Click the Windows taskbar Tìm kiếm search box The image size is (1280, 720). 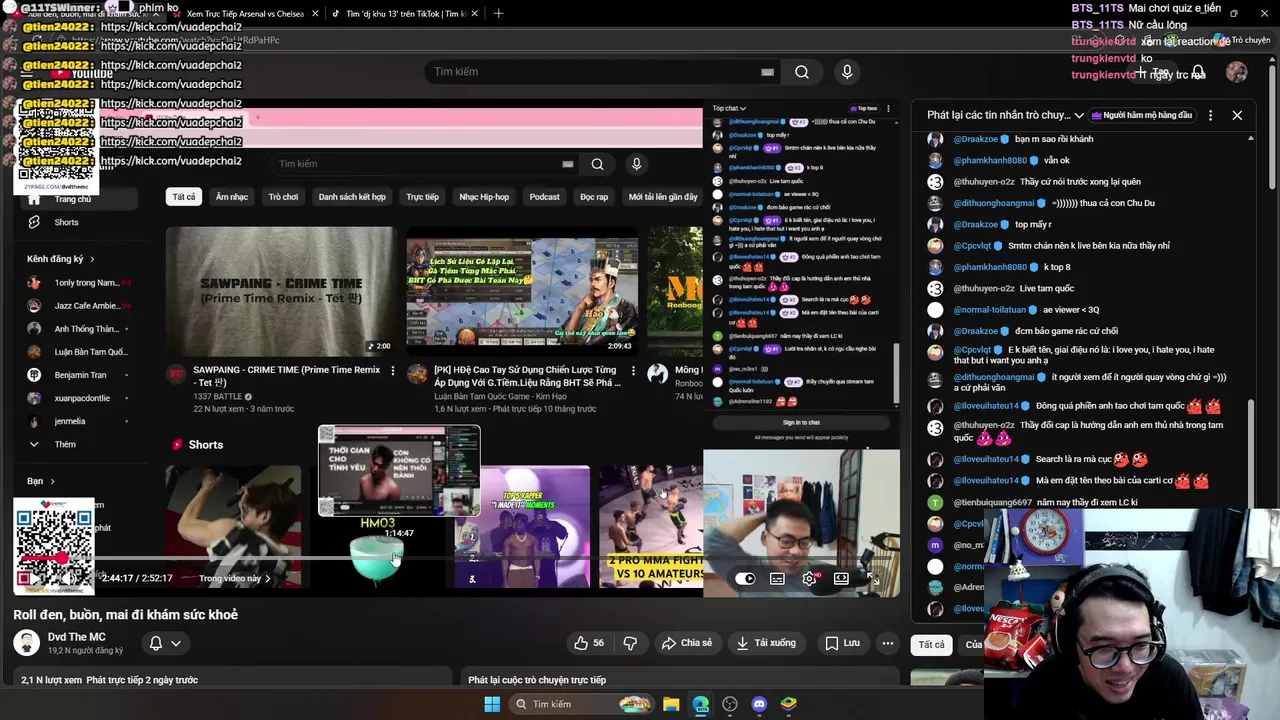(582, 704)
